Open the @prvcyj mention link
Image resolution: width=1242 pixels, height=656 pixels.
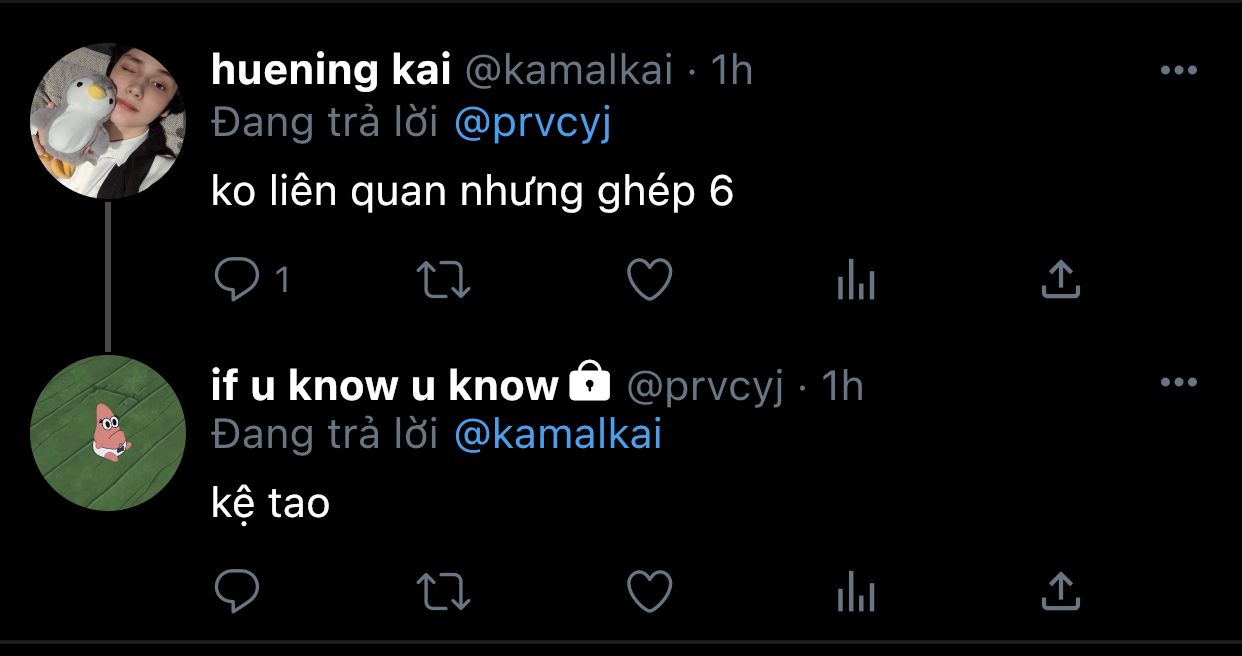tap(532, 124)
